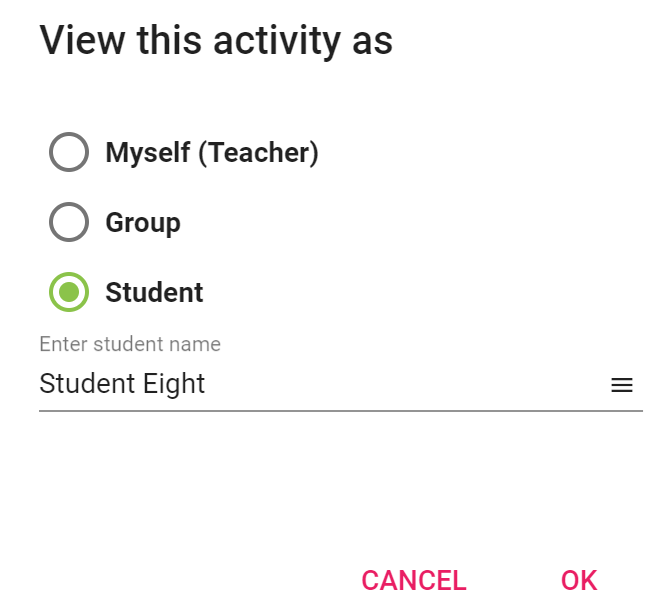The width and height of the screenshot is (654, 615).
Task: Click the 'View this activity as' heading
Action: 216,40
